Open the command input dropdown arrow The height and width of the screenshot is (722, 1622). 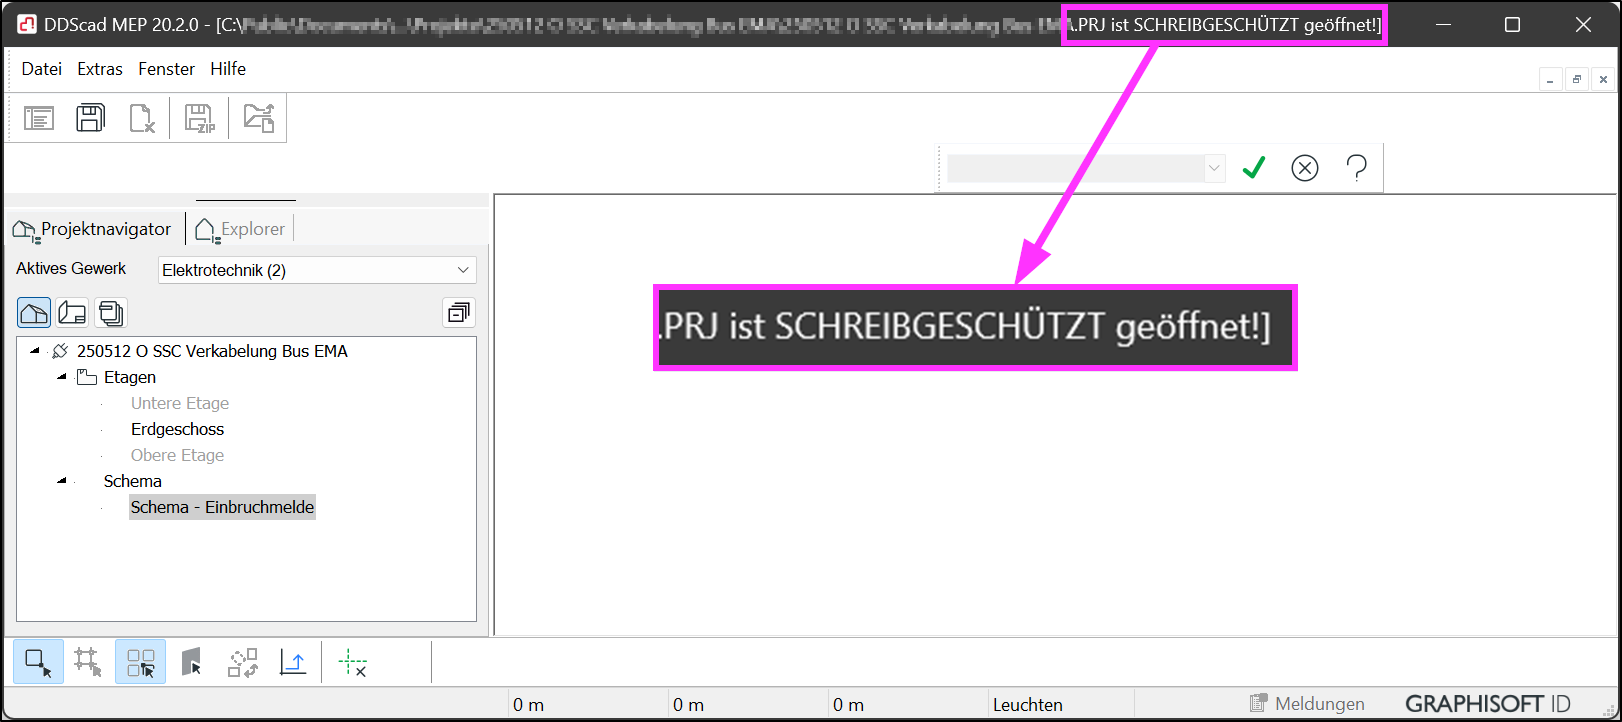tap(1214, 168)
